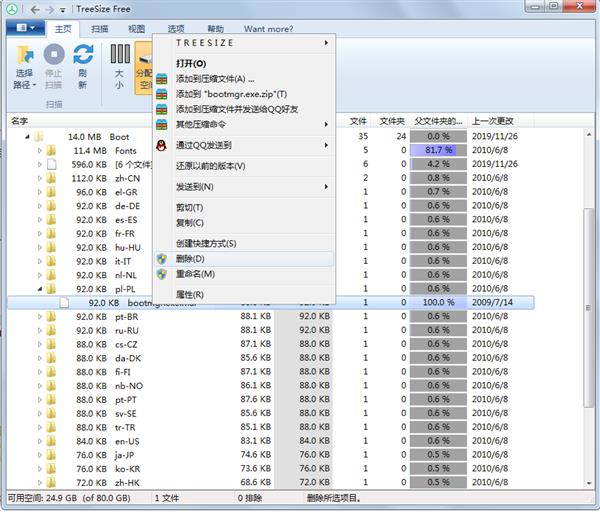Screen dimensions: 600x512
Task: Choose 删除(D) in context menu
Action: click(x=244, y=259)
